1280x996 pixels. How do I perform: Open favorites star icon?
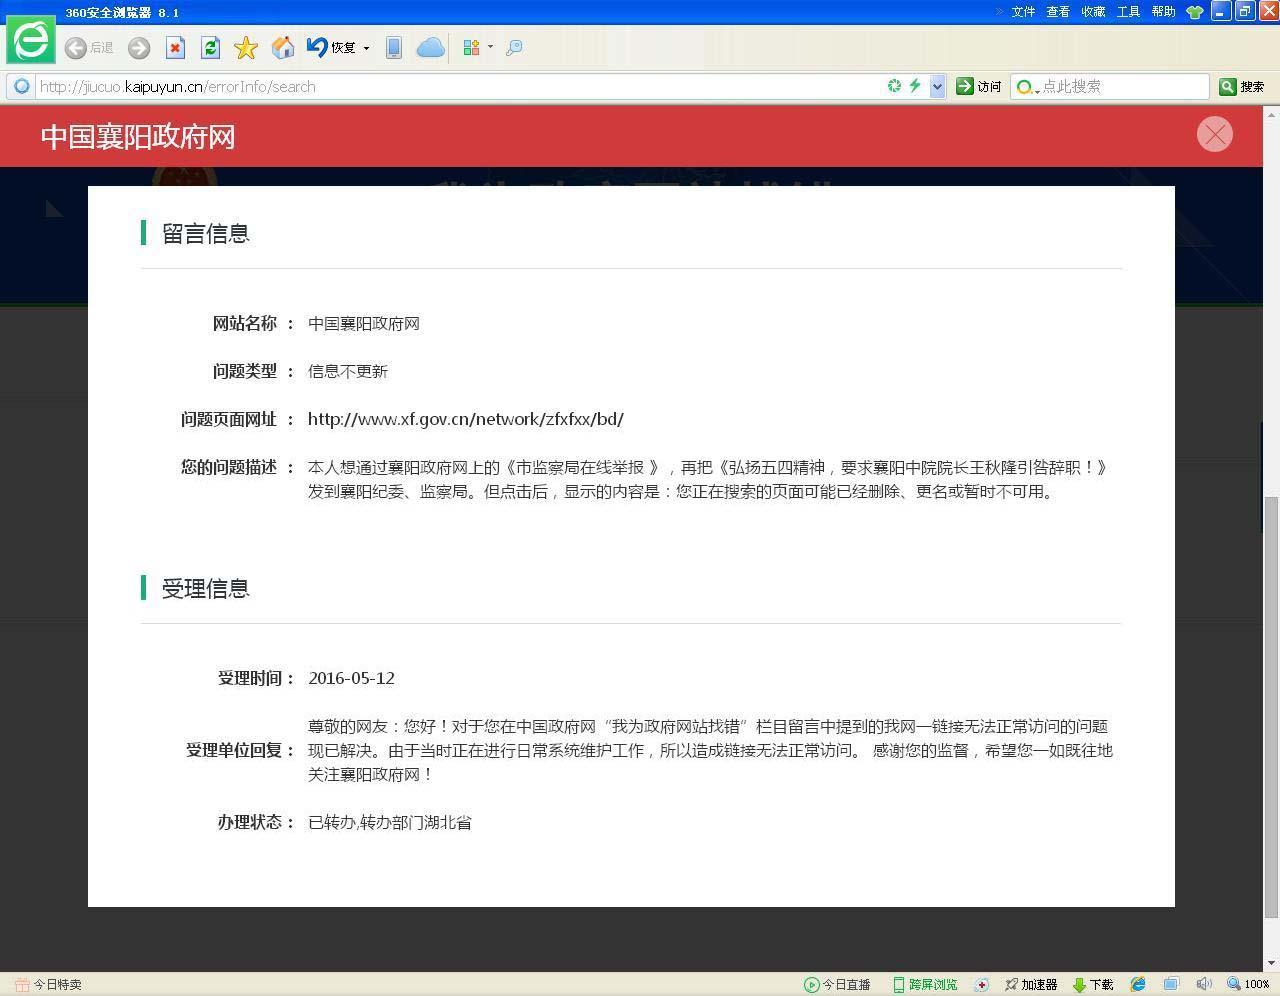tap(246, 47)
